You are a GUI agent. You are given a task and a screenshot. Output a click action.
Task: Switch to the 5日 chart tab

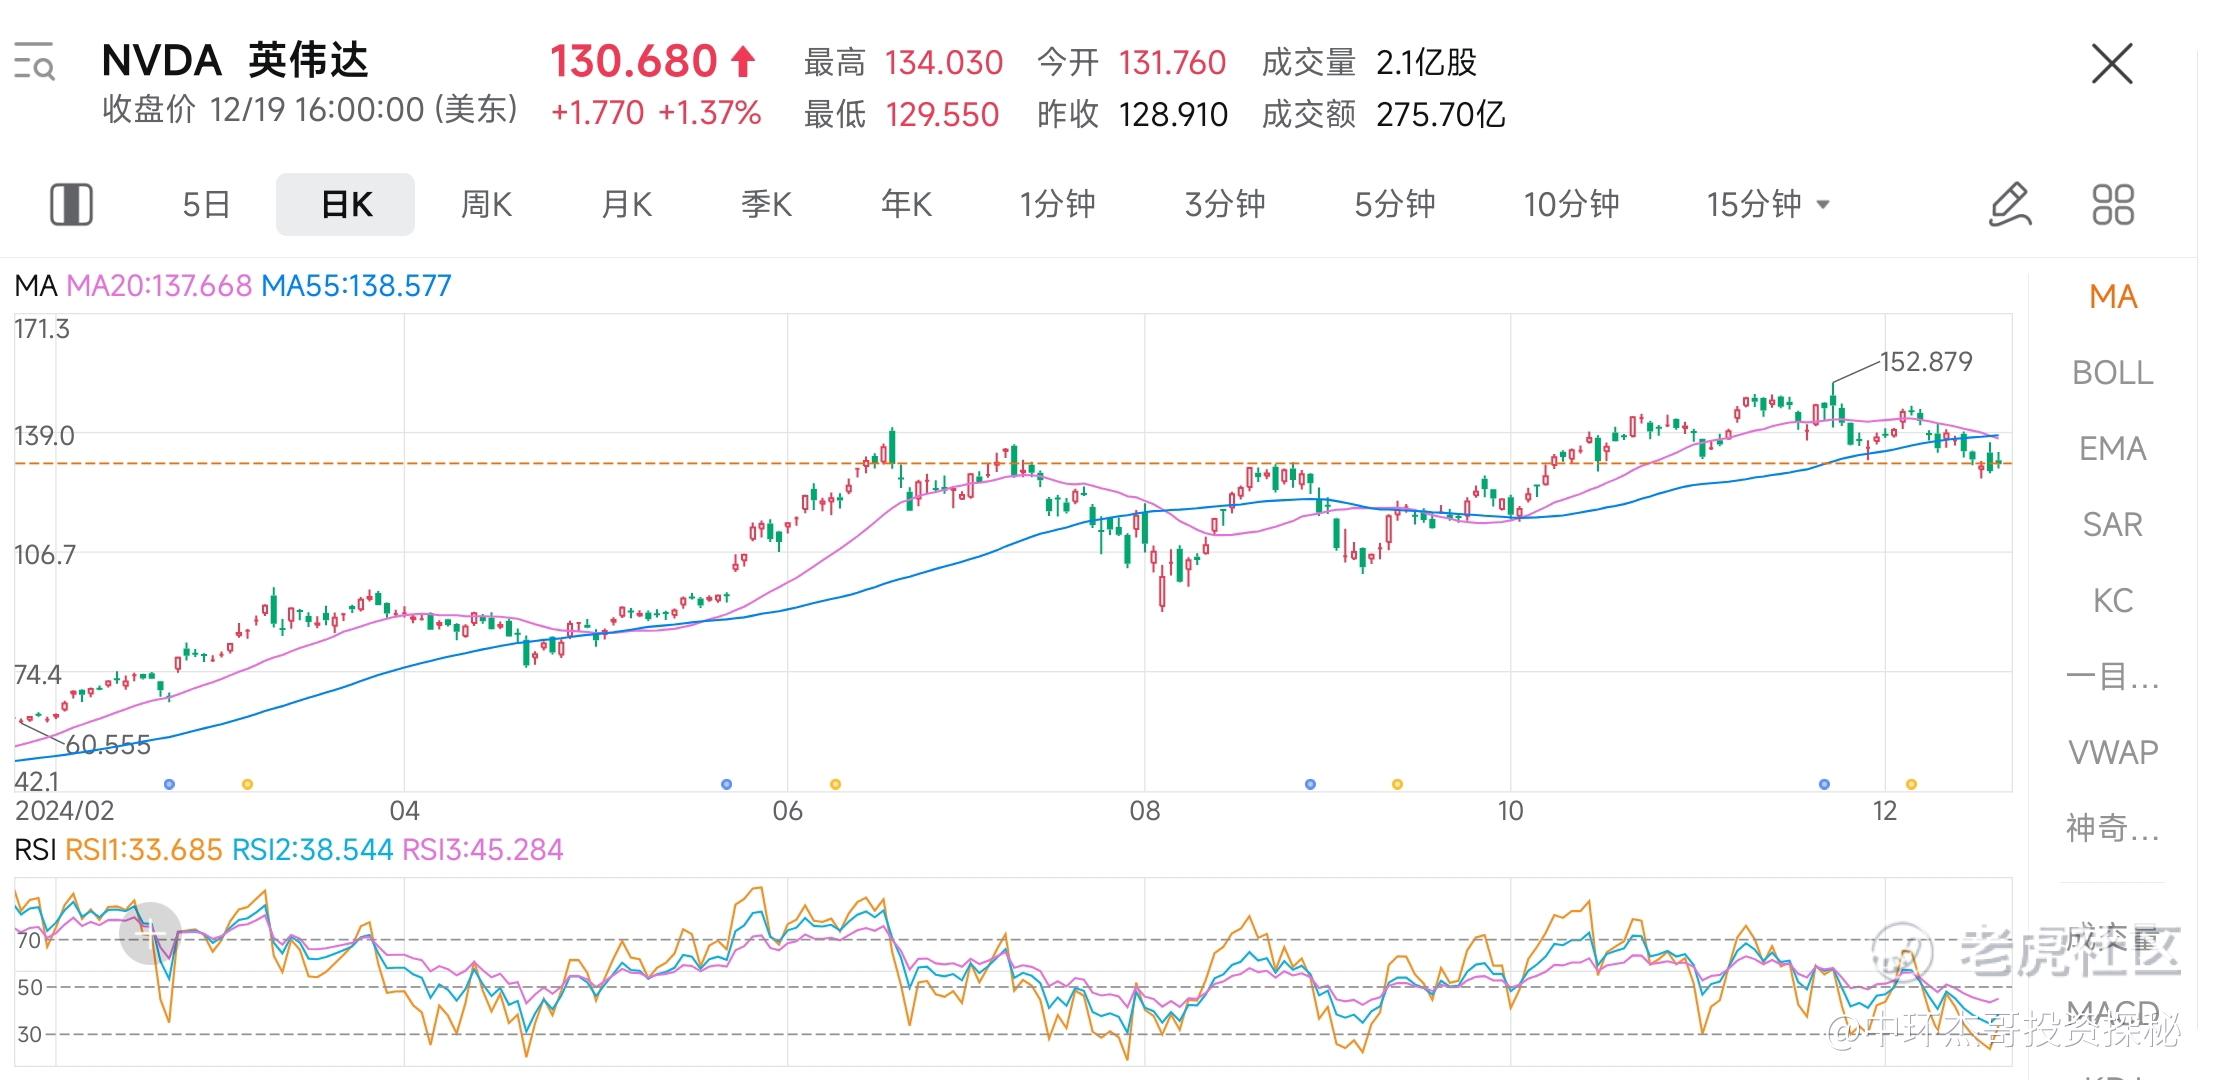tap(206, 205)
